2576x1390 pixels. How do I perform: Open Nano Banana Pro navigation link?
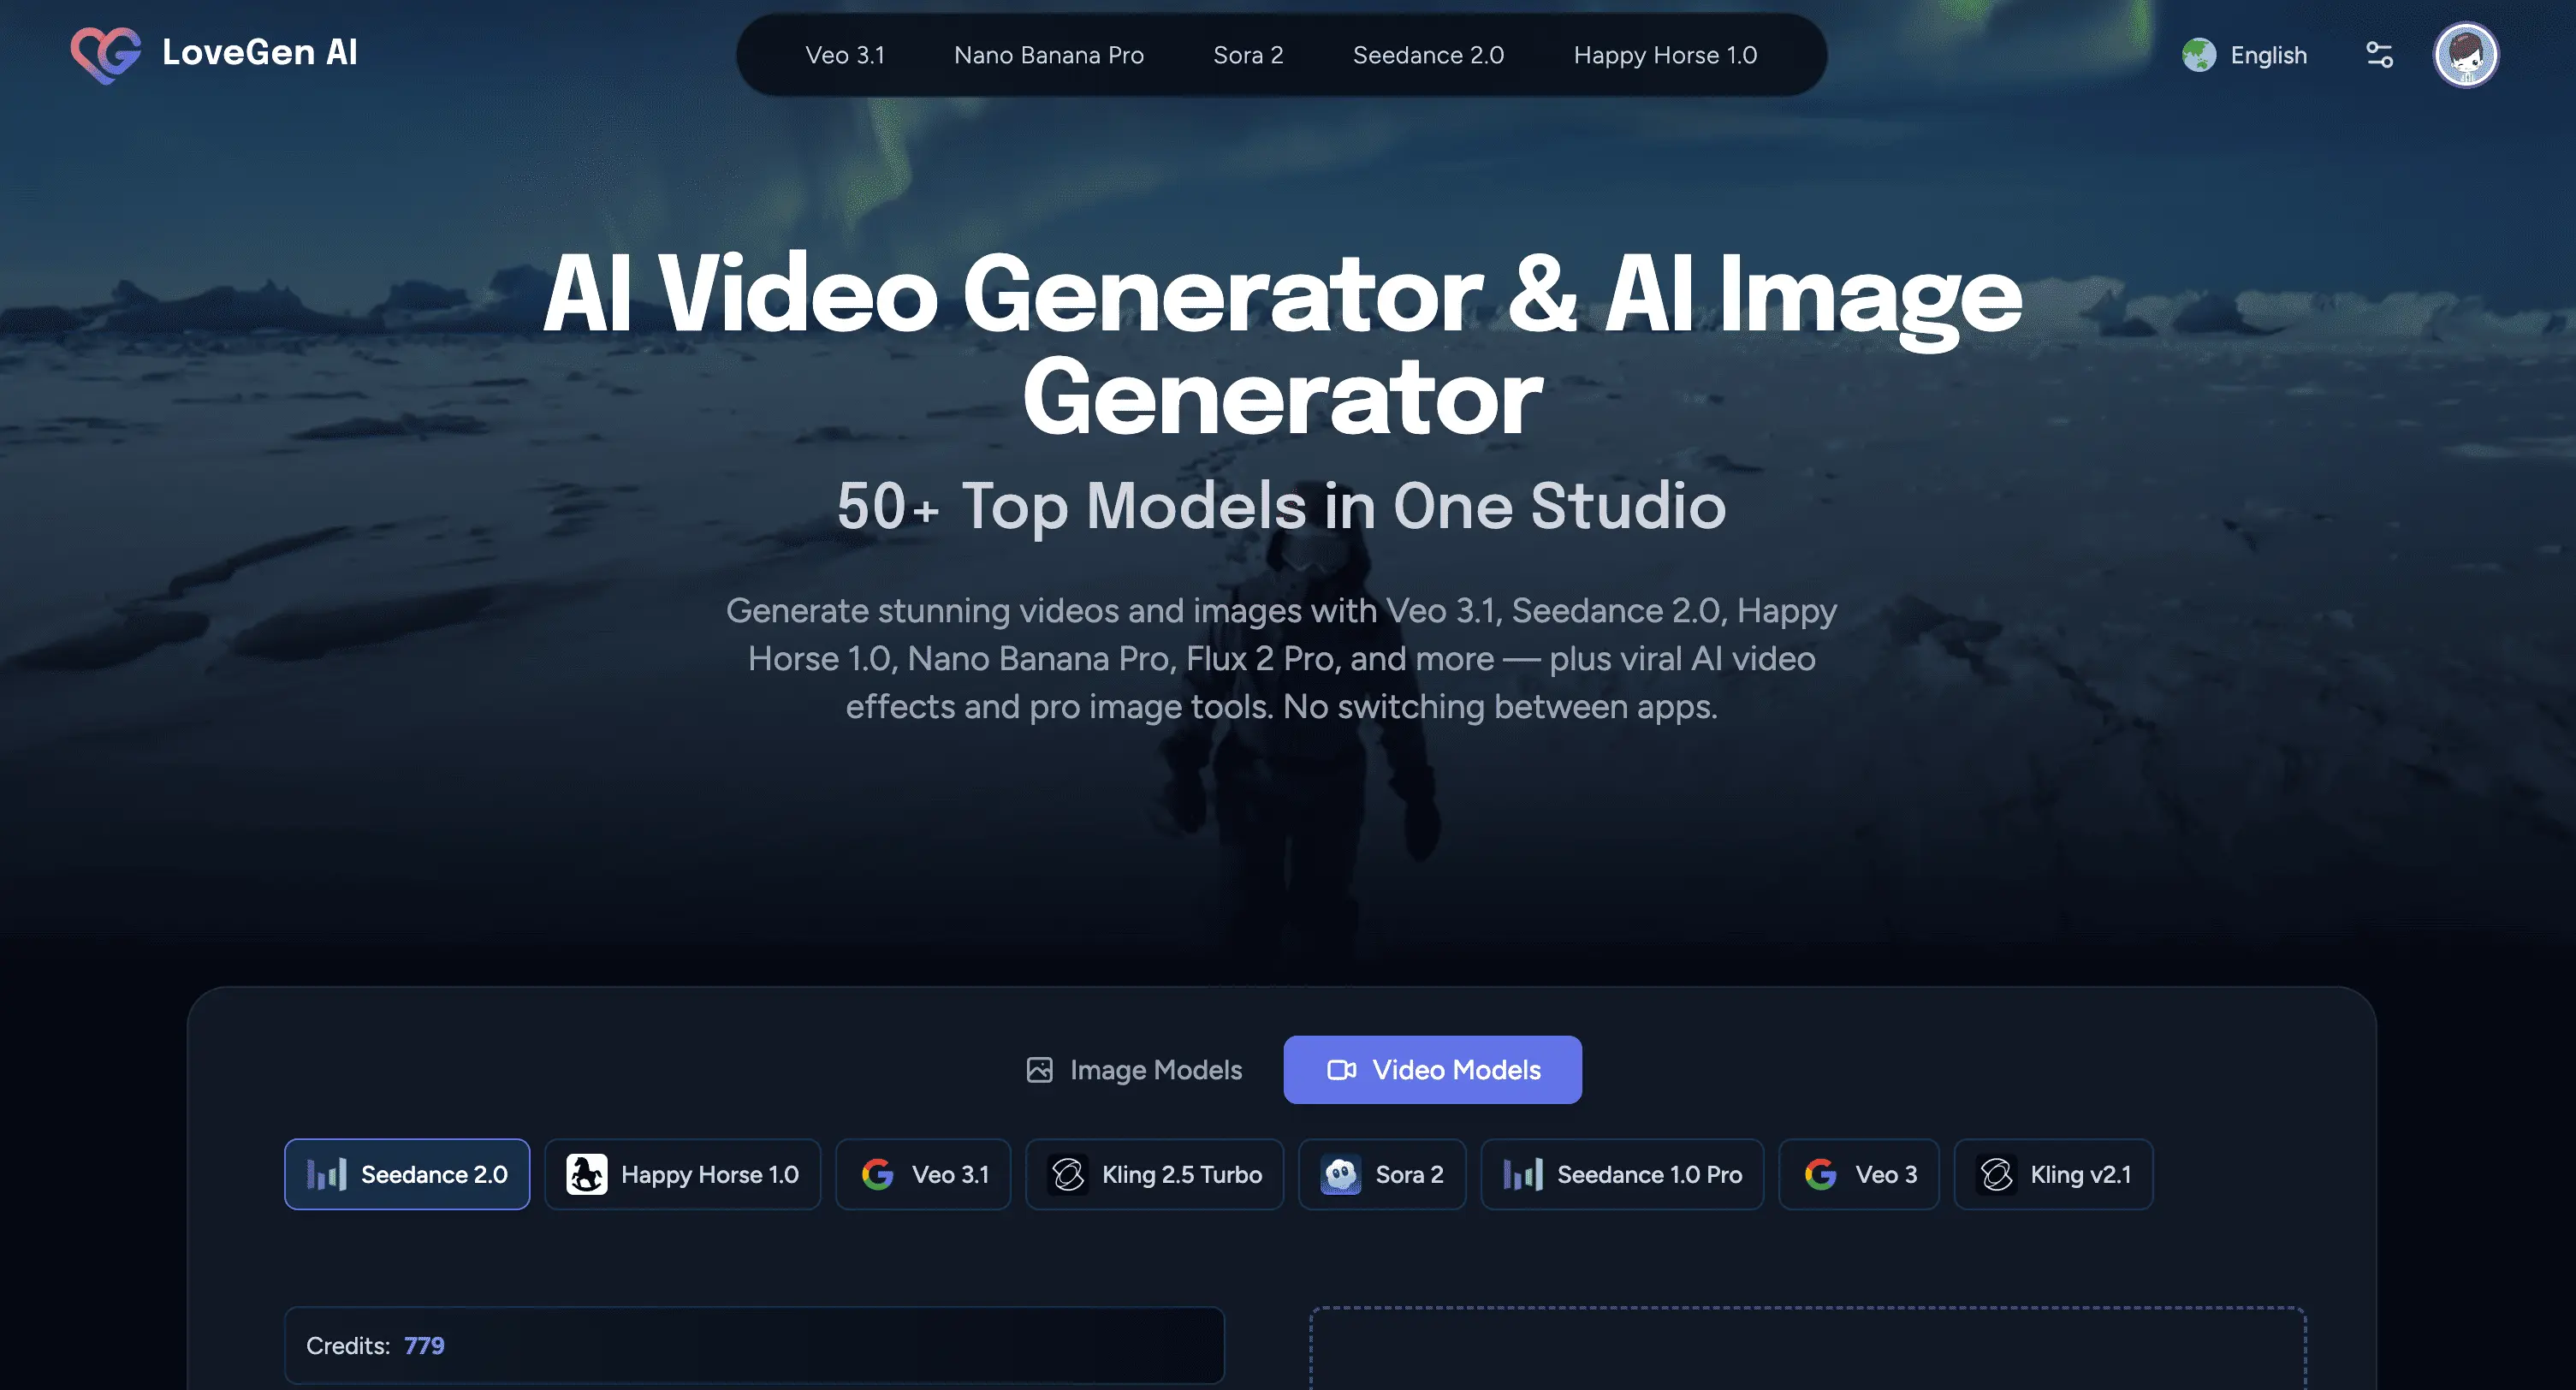click(1048, 55)
